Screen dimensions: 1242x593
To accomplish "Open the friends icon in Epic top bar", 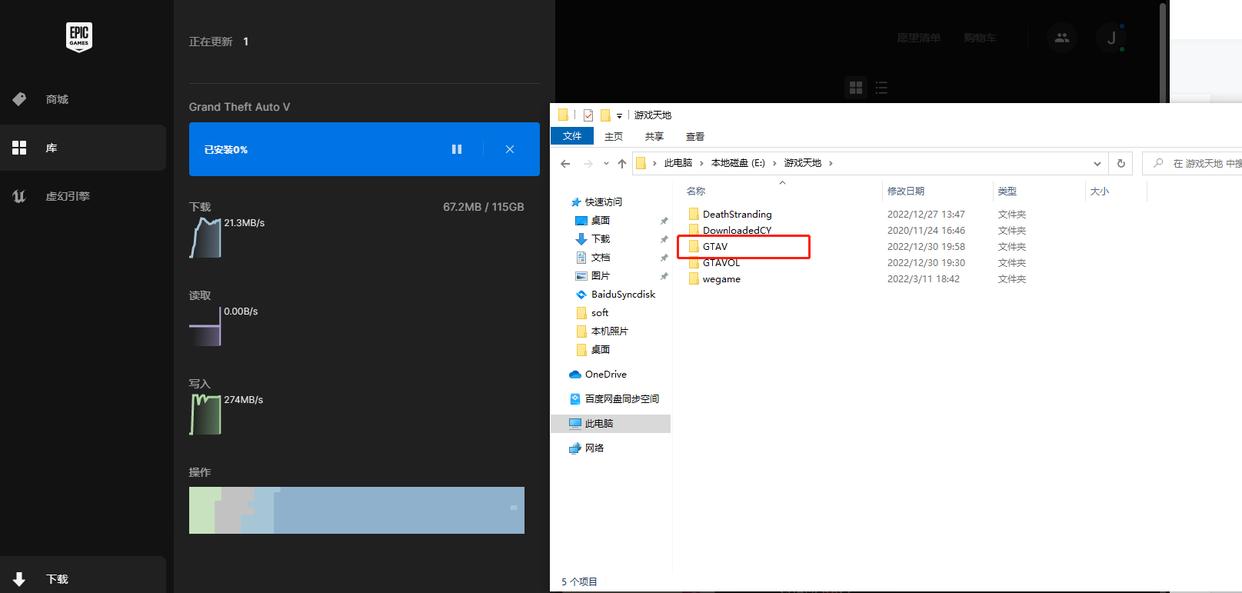I will (x=1061, y=38).
